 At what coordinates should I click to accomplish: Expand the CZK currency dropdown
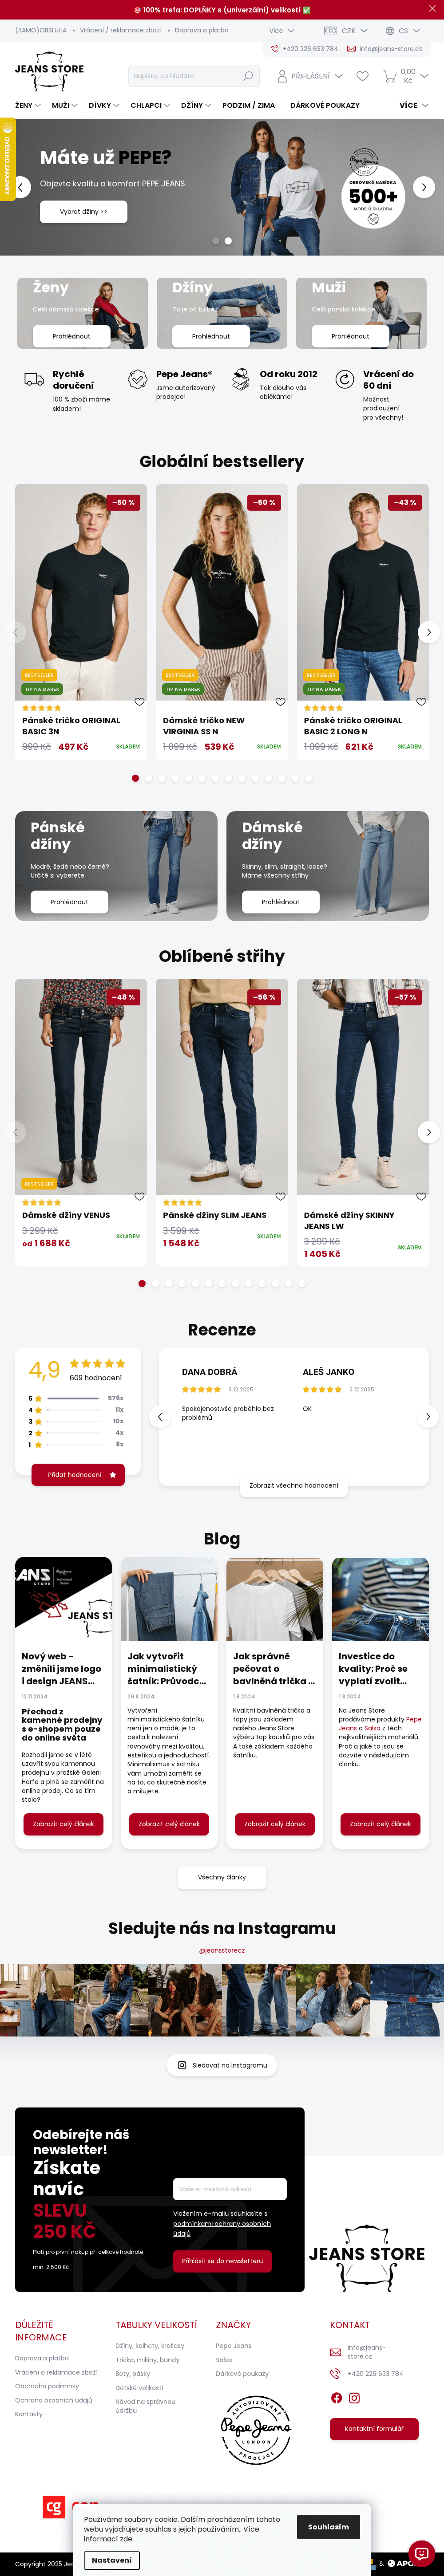[x=346, y=31]
